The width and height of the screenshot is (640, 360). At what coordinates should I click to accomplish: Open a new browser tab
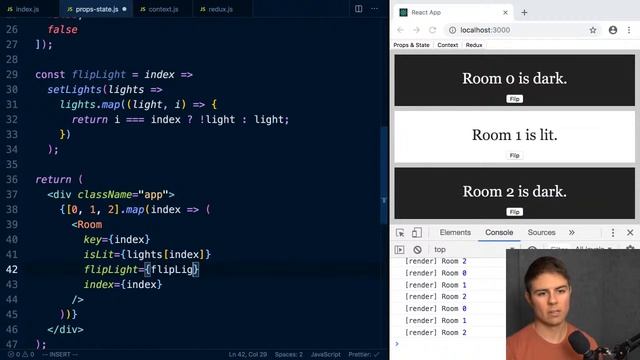click(524, 13)
